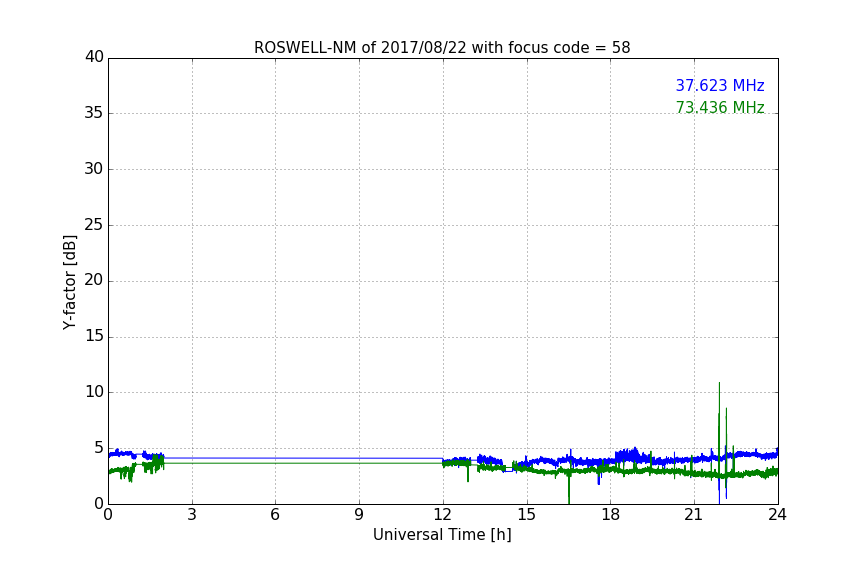
Task: Click the y-axis tick label 10
Action: pyautogui.click(x=94, y=392)
